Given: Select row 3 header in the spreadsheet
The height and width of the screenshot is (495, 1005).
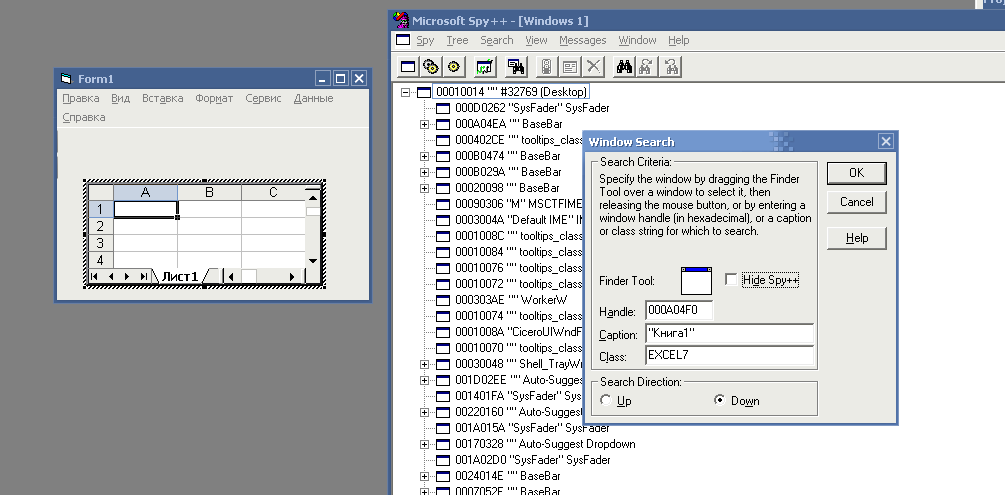Looking at the screenshot, I should click(x=100, y=243).
